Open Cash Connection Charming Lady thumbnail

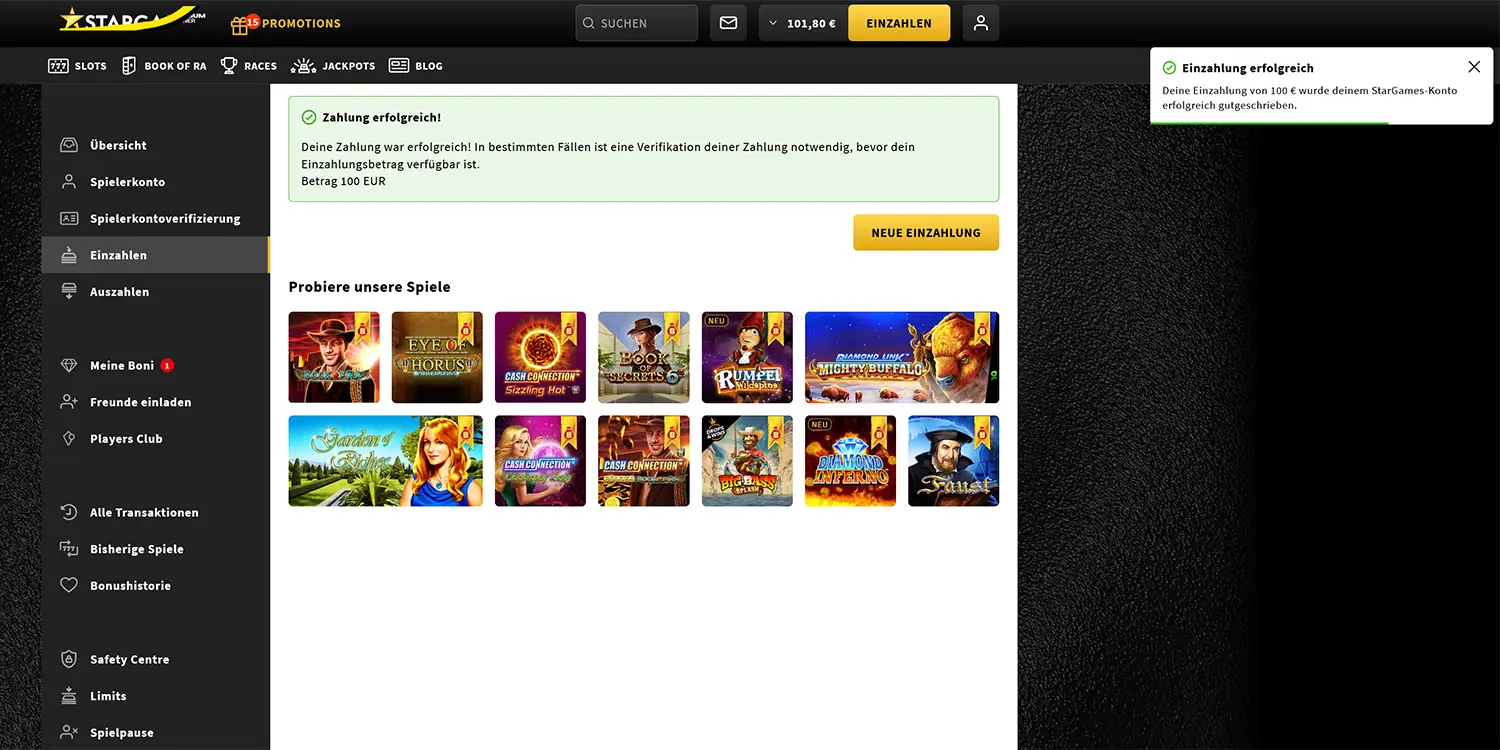coord(540,461)
